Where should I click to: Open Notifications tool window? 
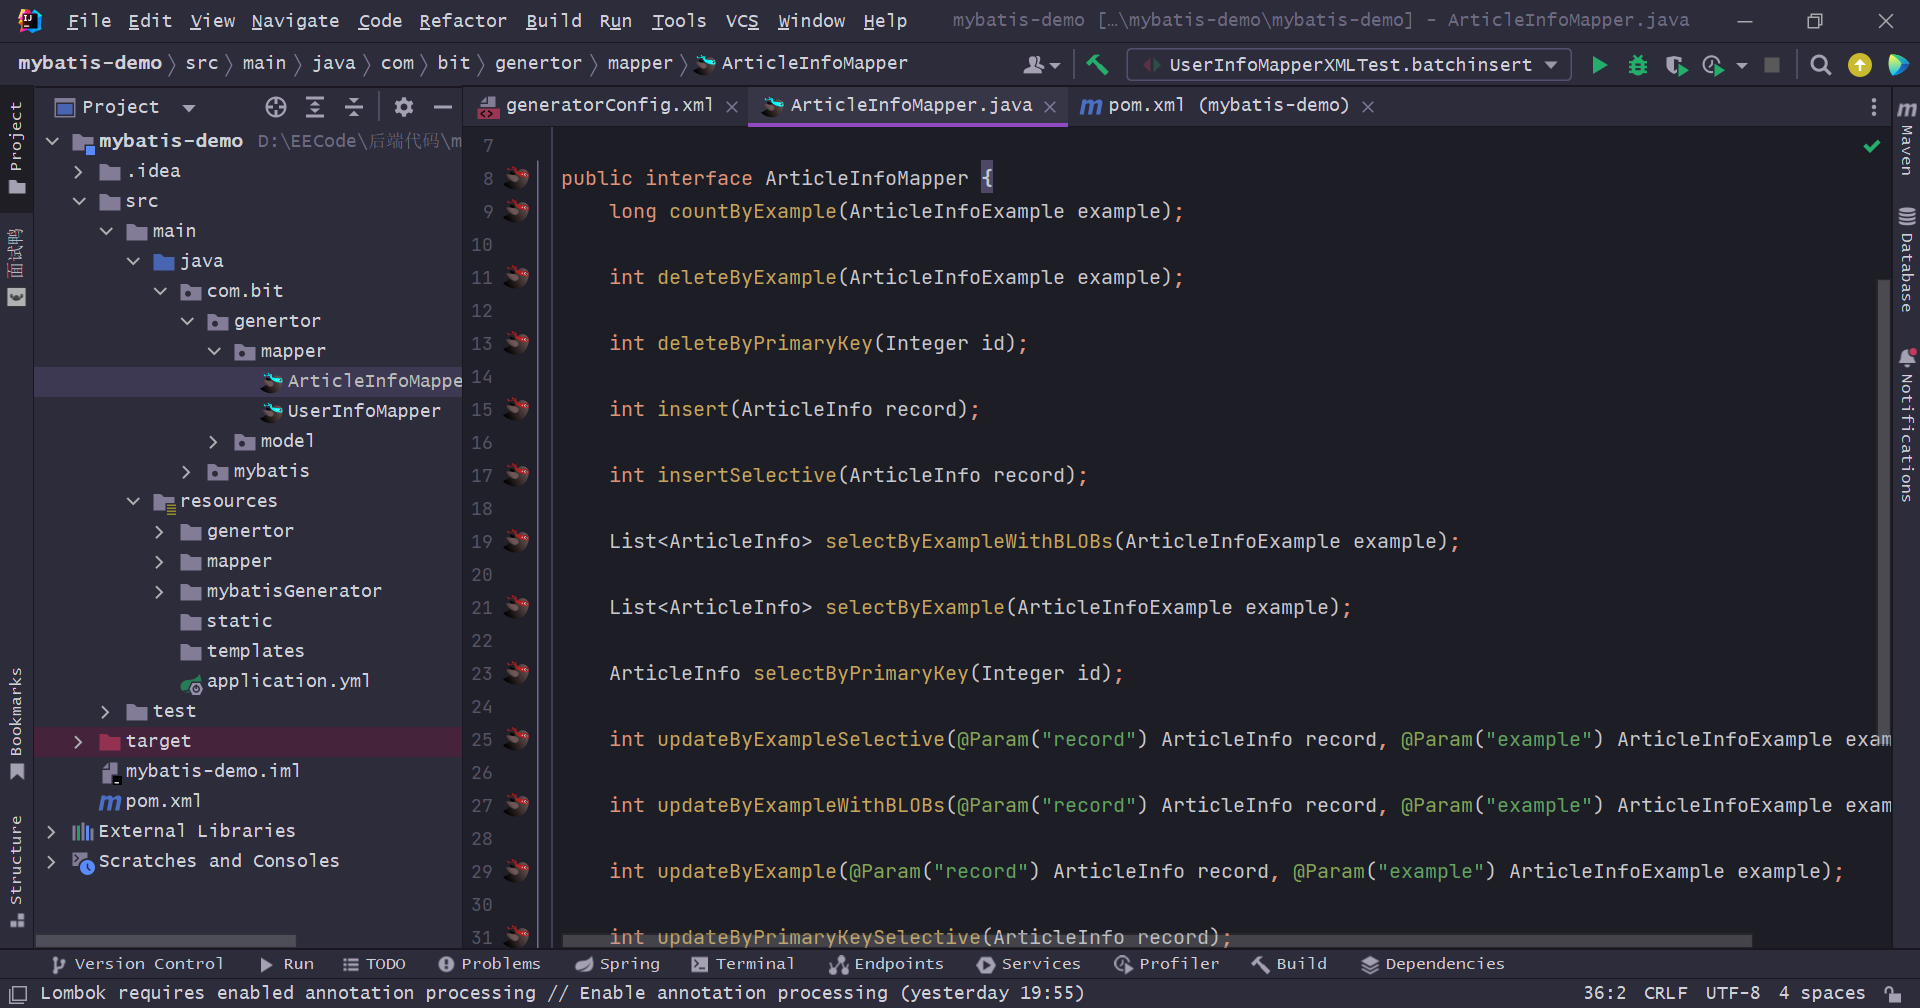1907,425
